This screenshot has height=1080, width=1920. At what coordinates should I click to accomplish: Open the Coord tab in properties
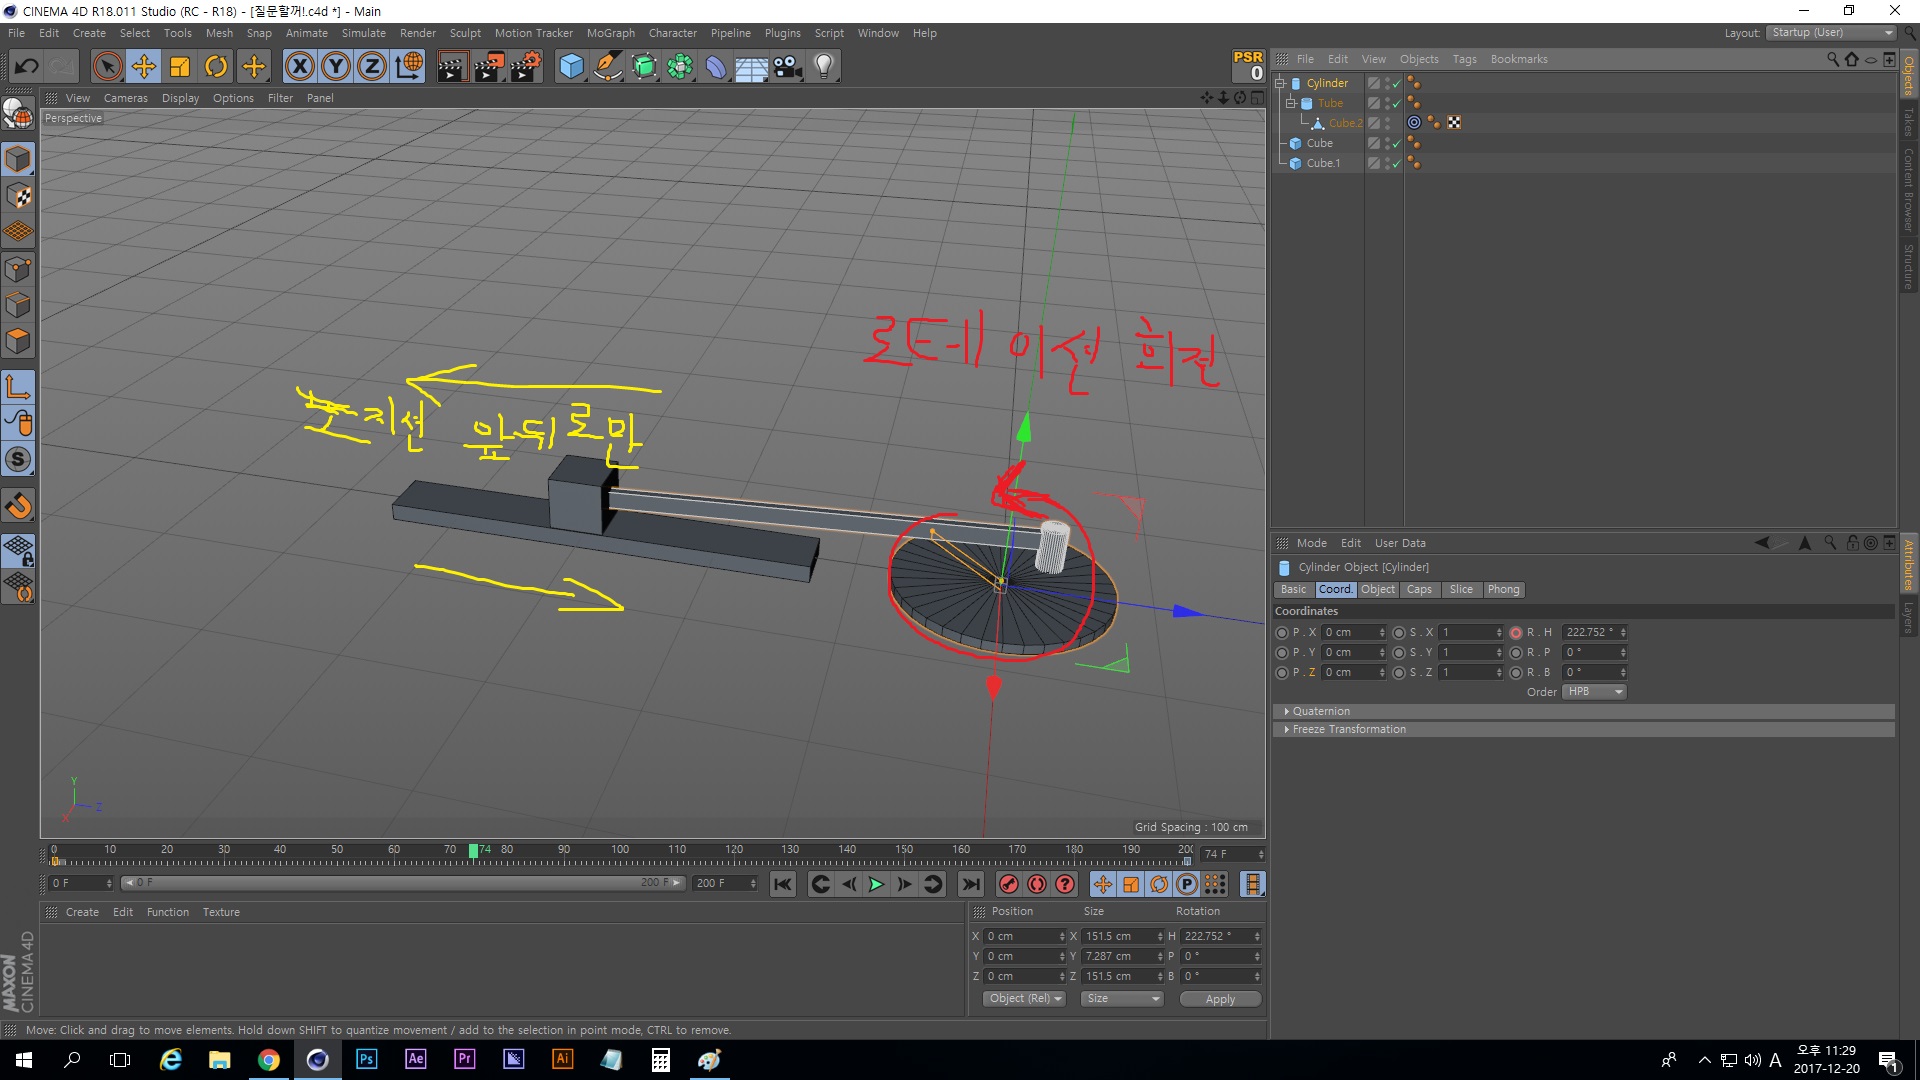pos(1335,589)
